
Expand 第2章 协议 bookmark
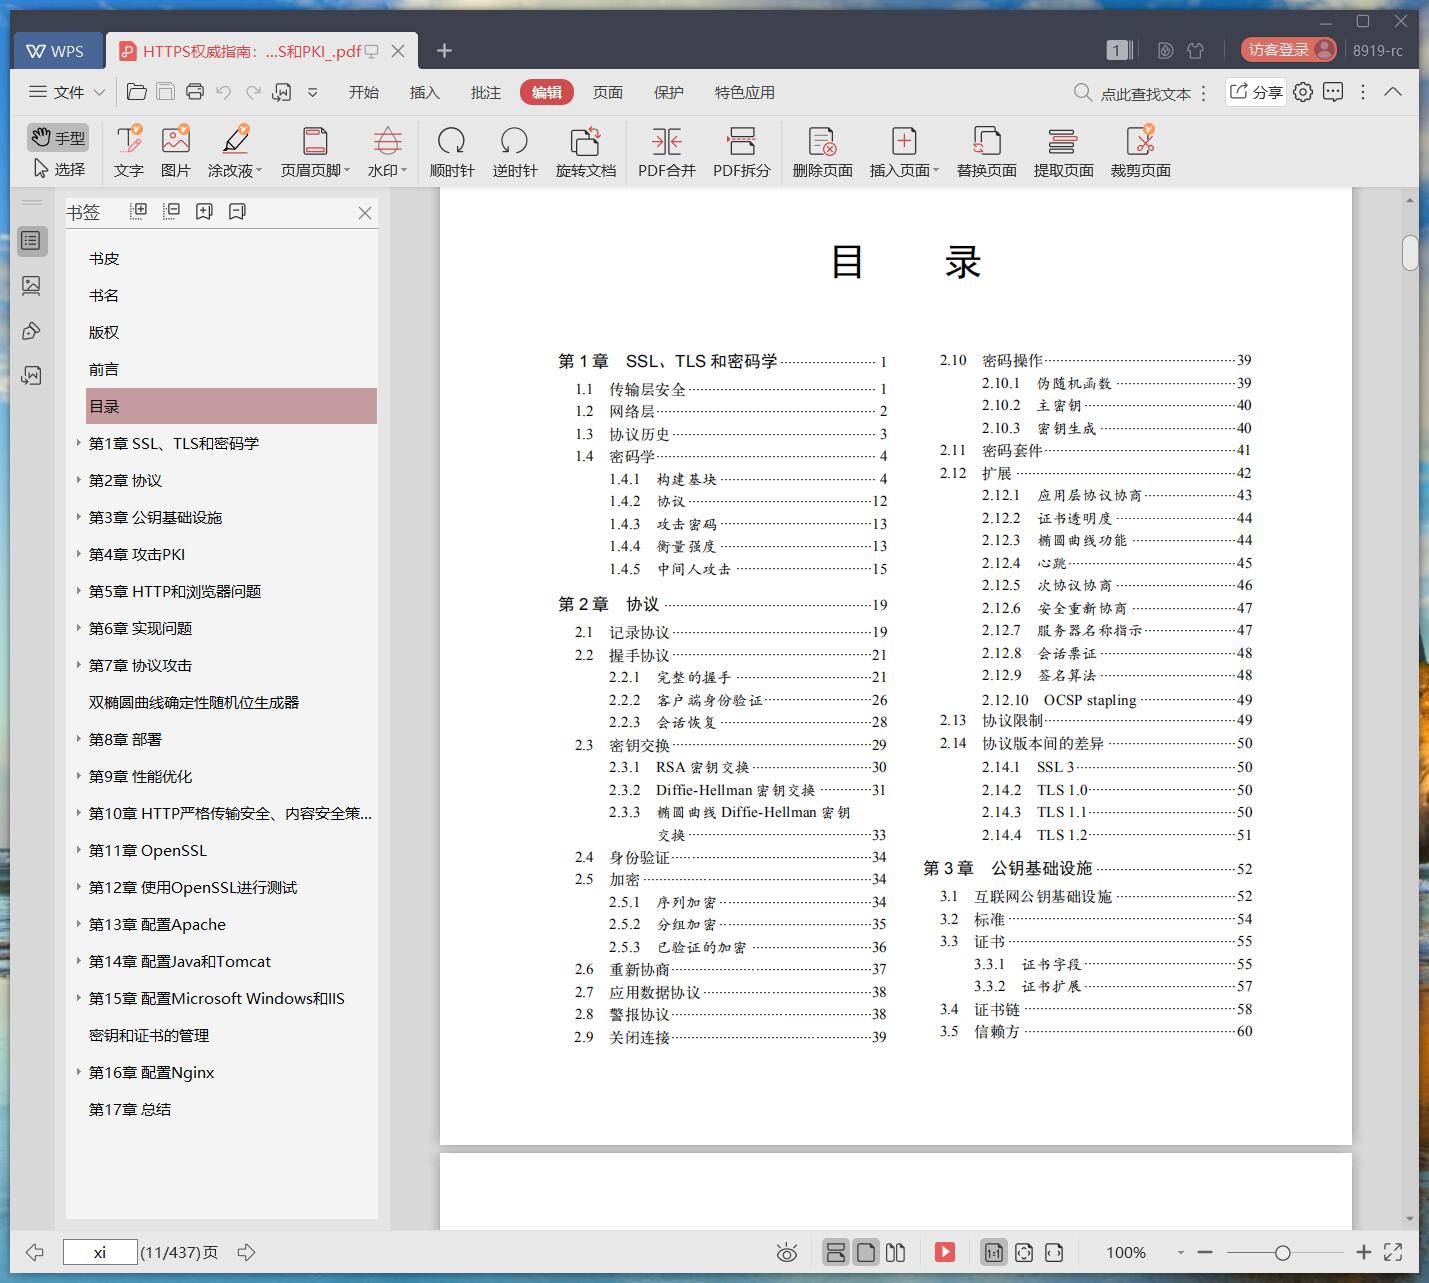(x=79, y=480)
